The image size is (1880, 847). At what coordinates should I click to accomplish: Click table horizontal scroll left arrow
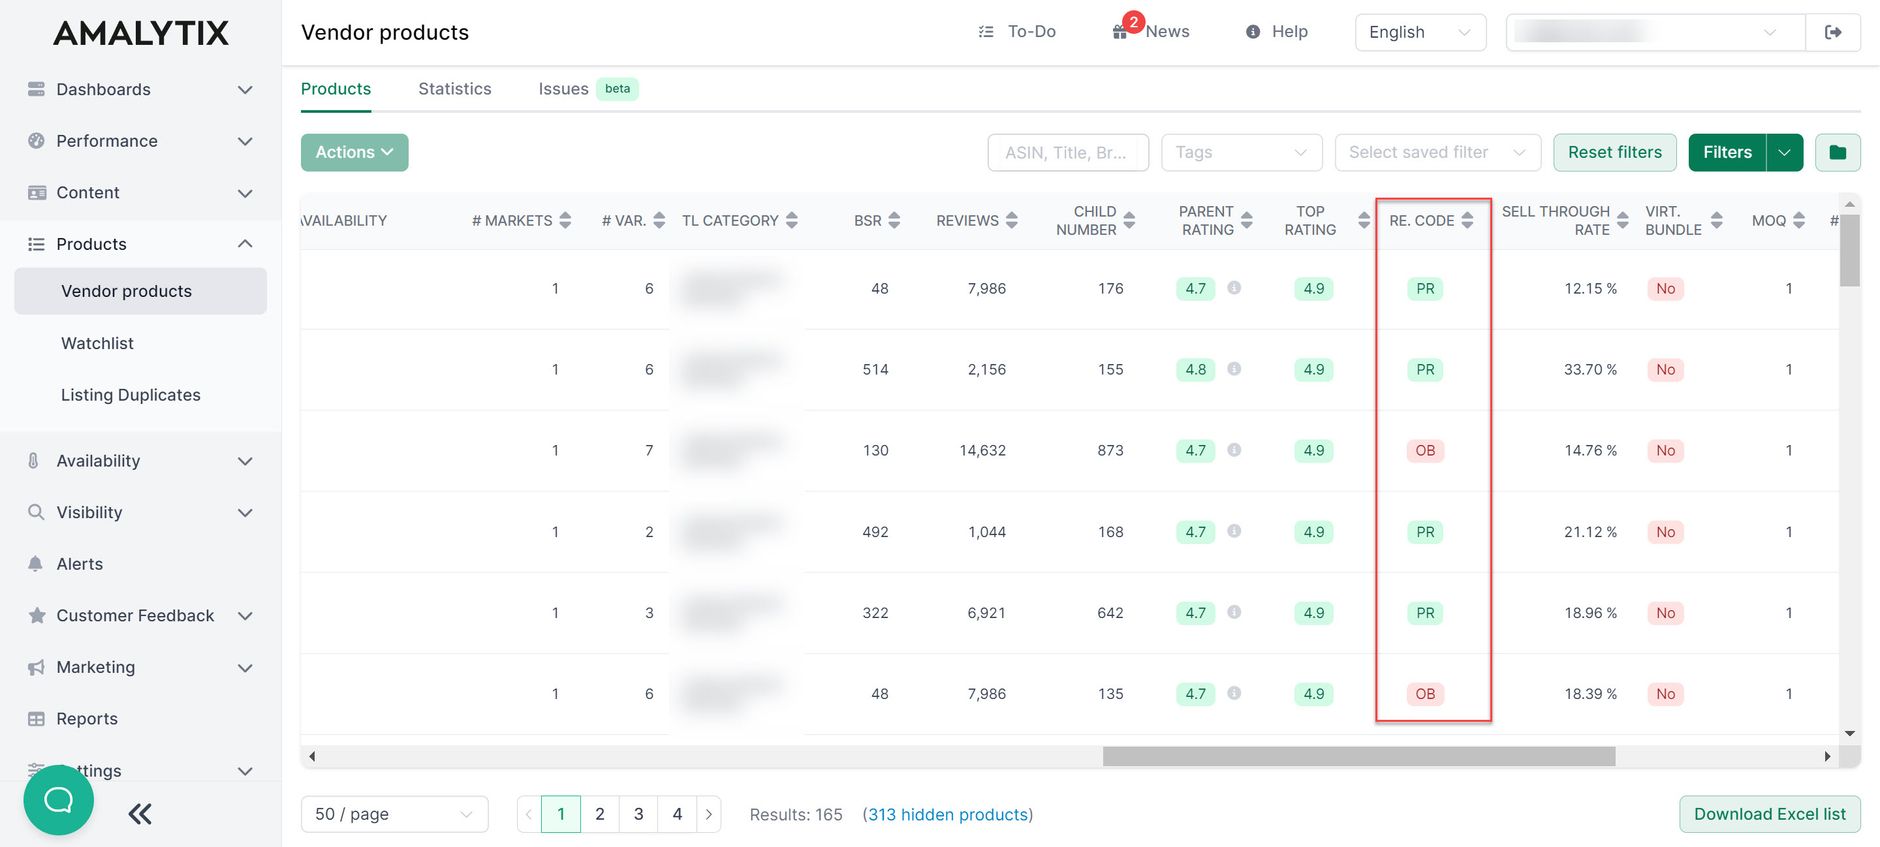[312, 757]
